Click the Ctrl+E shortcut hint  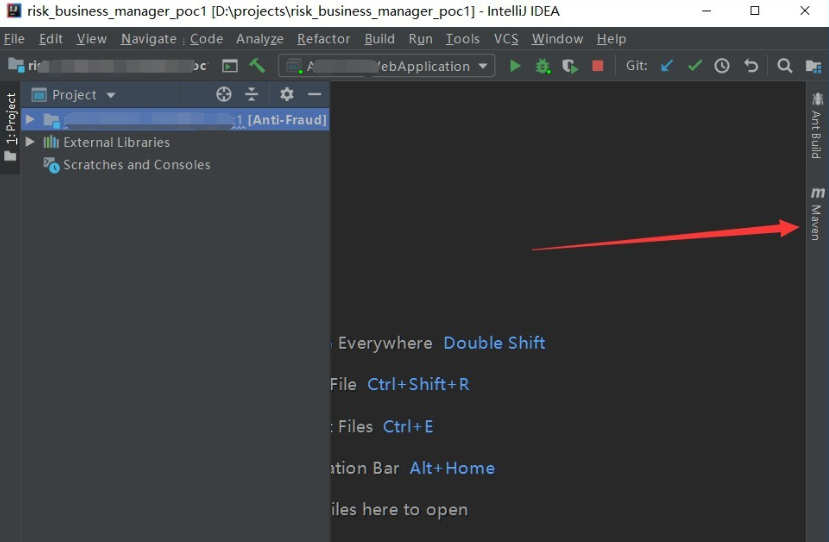(408, 426)
